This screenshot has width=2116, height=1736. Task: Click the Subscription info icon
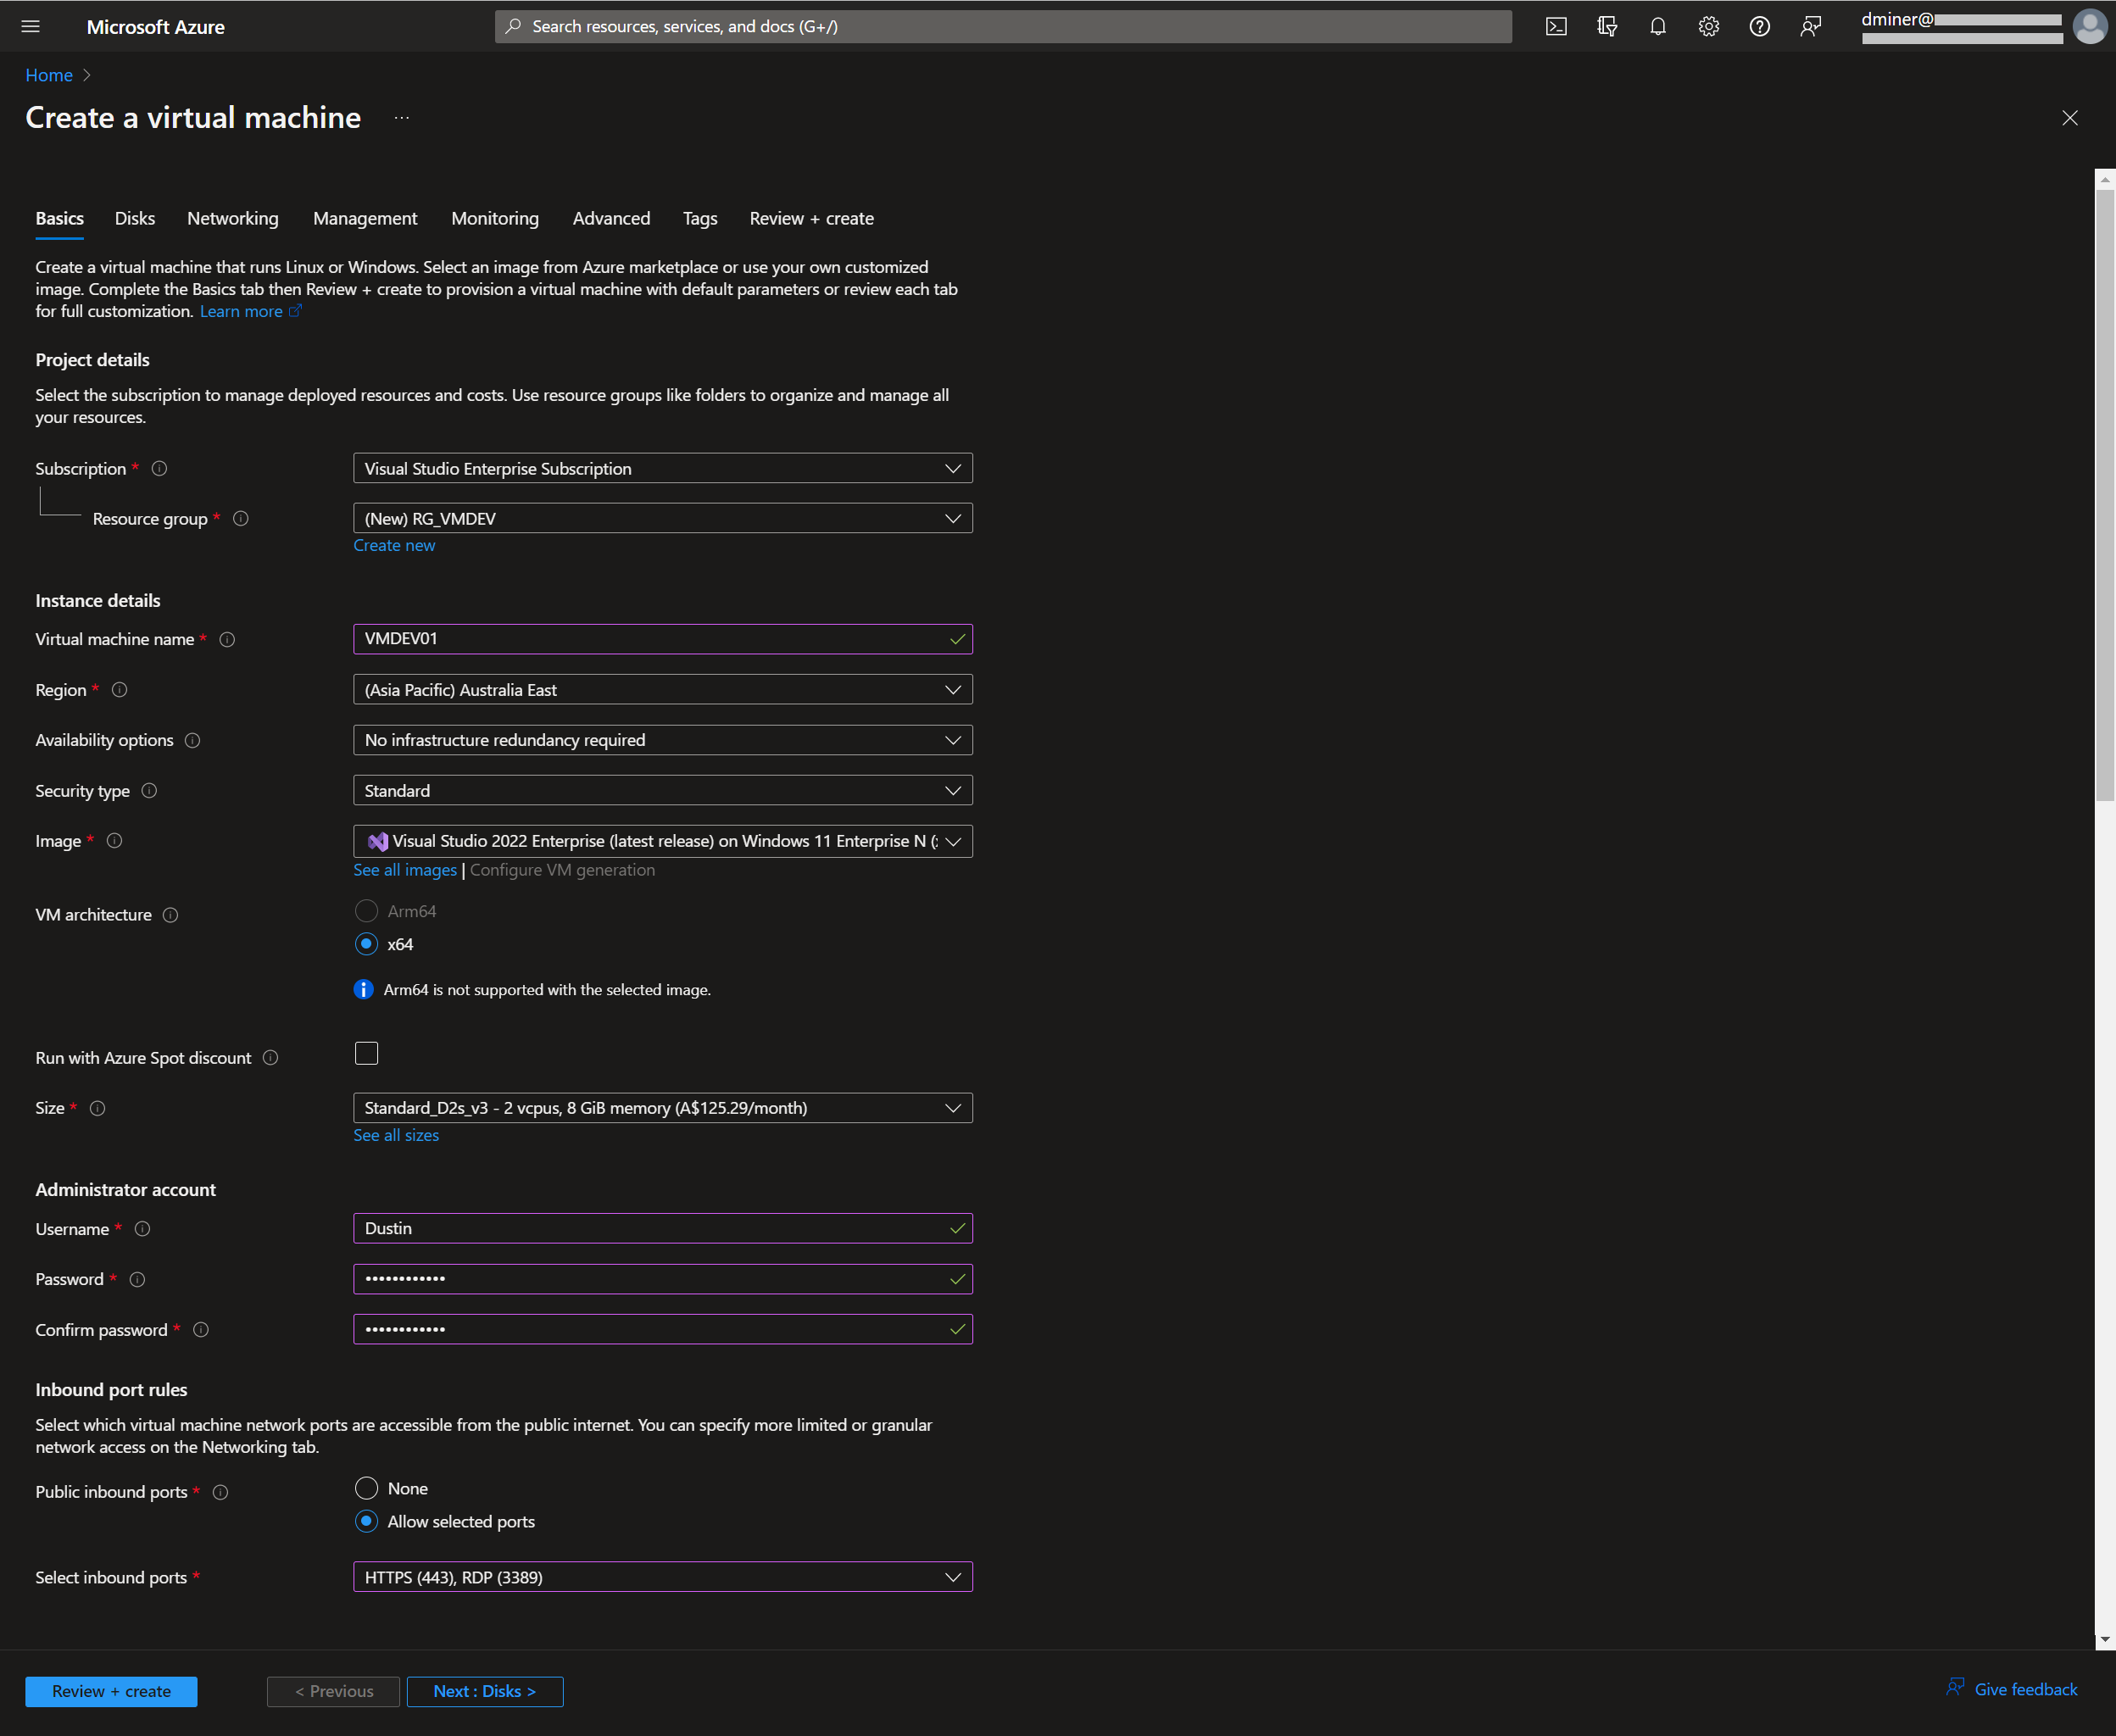(159, 469)
